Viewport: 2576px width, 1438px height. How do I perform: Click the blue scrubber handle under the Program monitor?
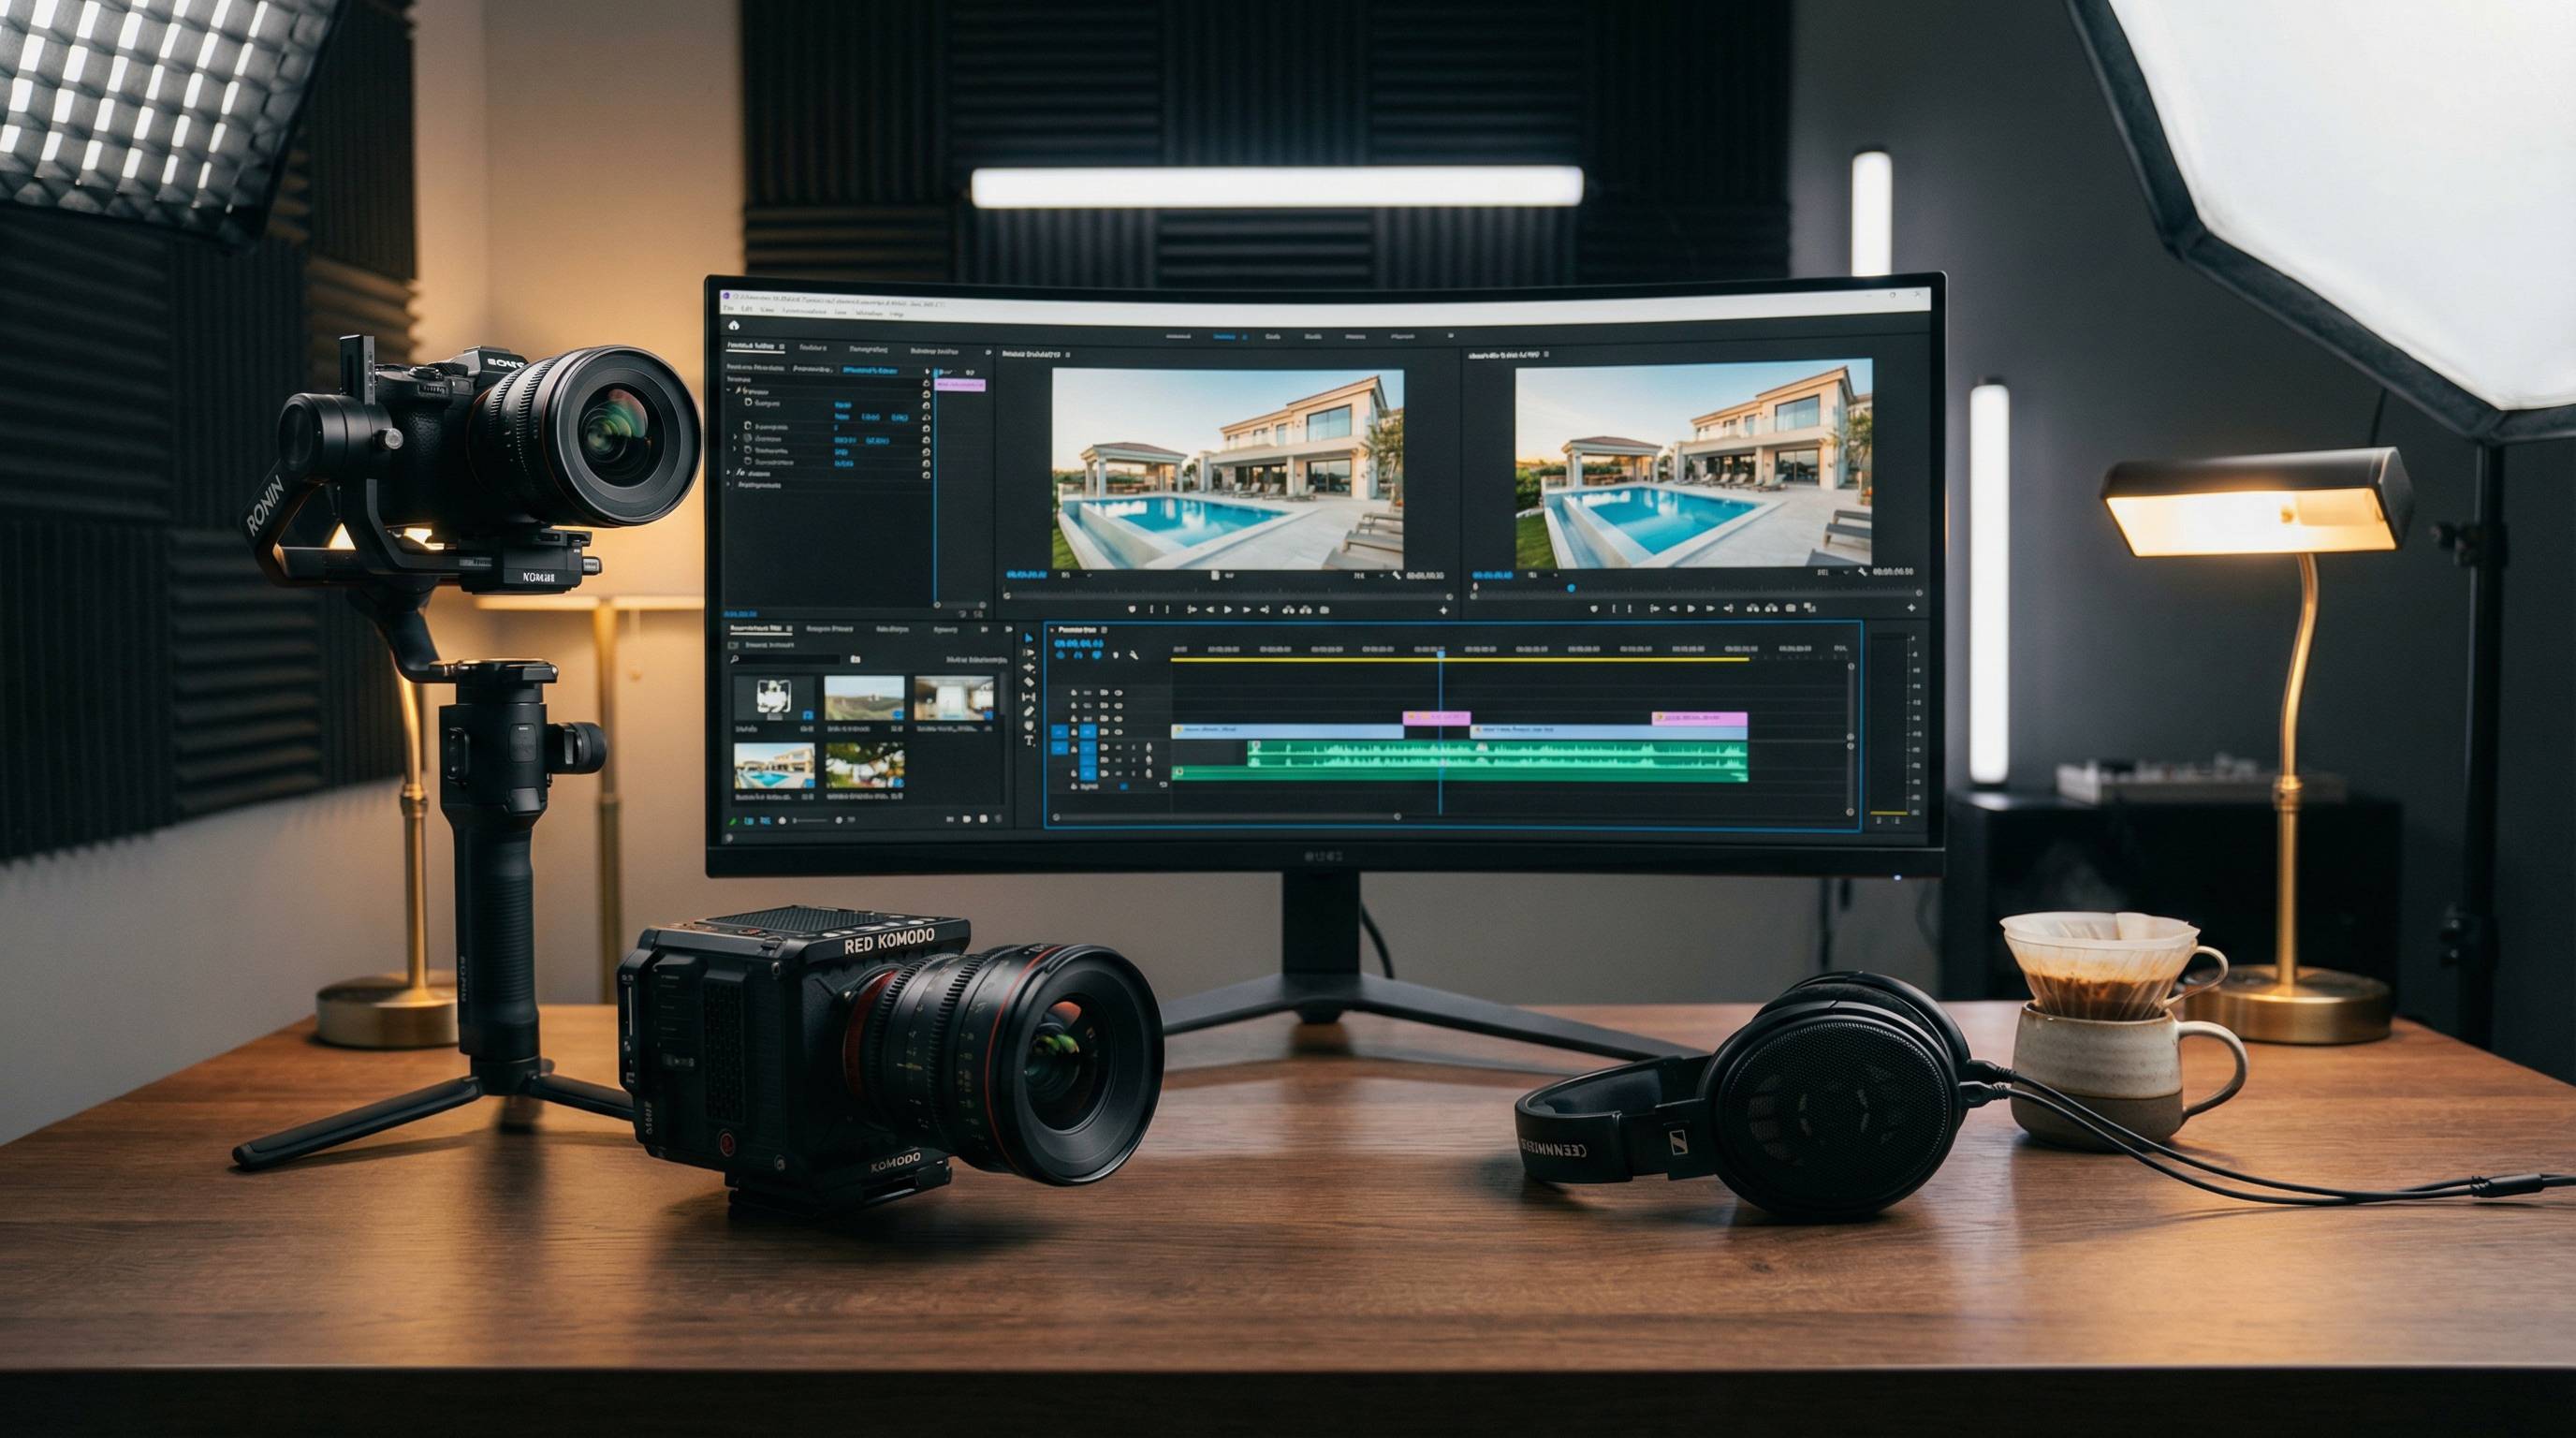[1571, 588]
